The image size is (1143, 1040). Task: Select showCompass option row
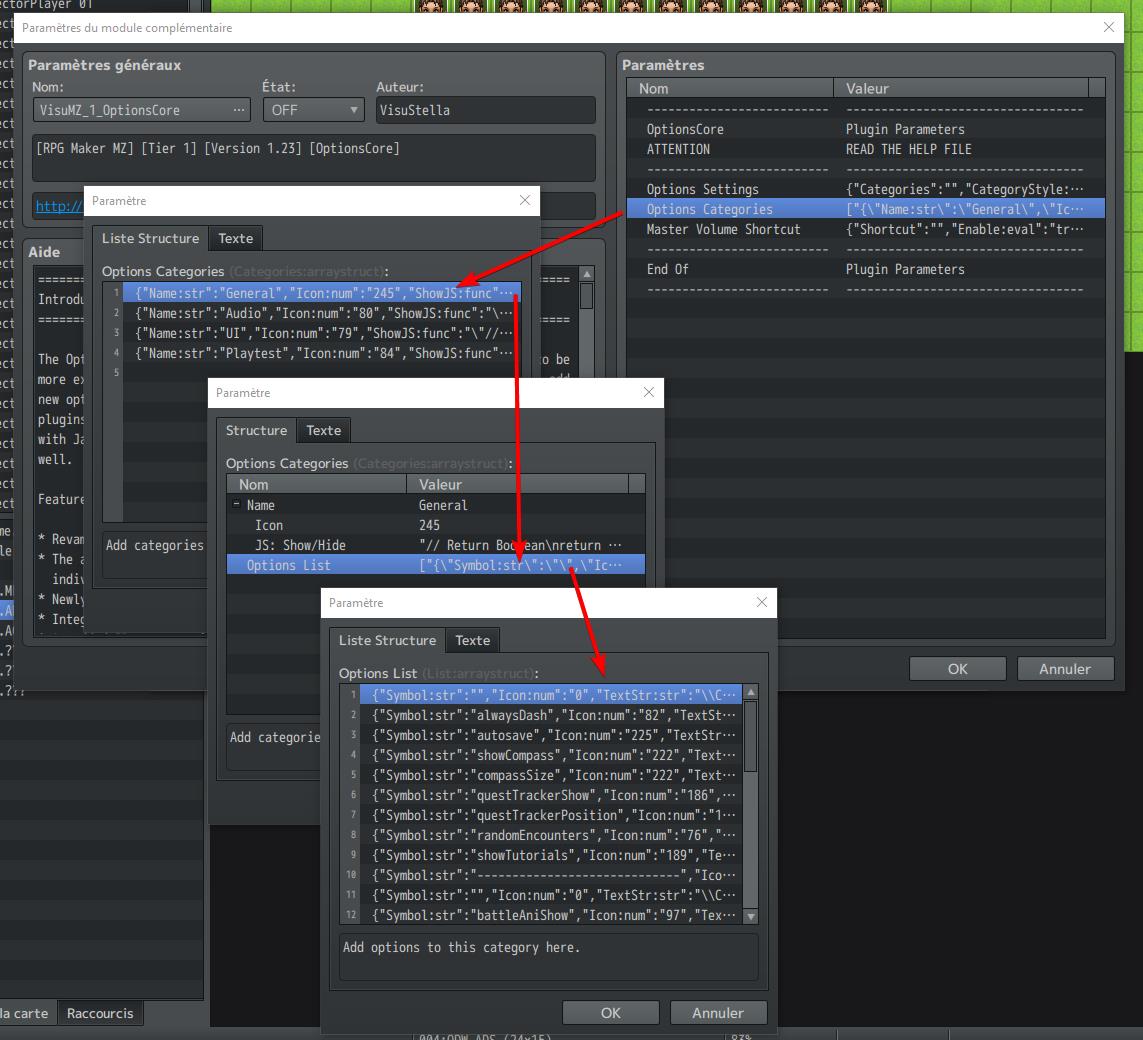[x=551, y=756]
